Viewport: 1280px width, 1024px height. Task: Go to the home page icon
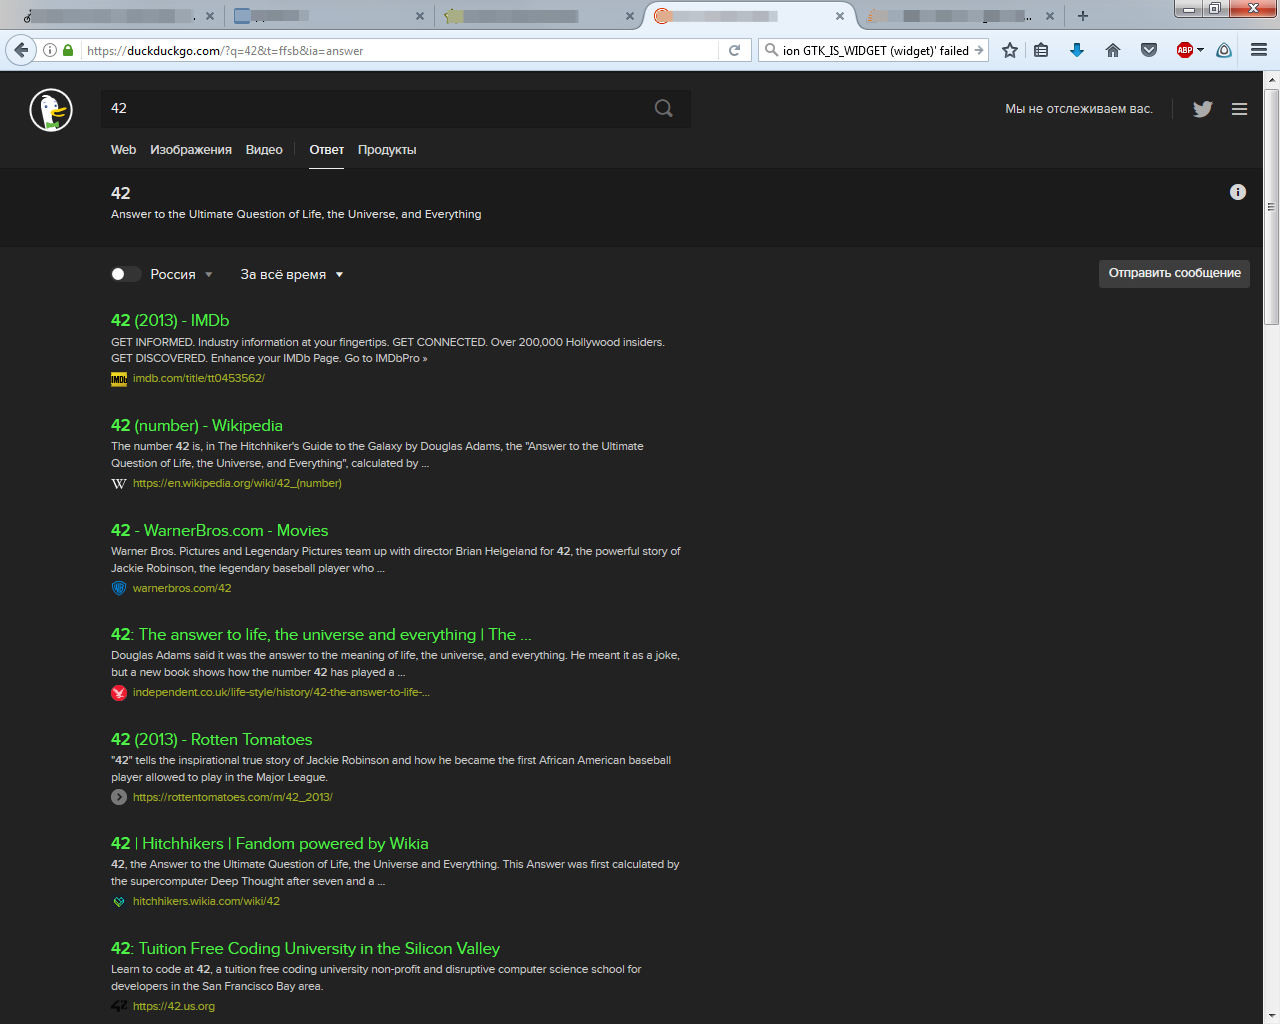(x=1113, y=50)
